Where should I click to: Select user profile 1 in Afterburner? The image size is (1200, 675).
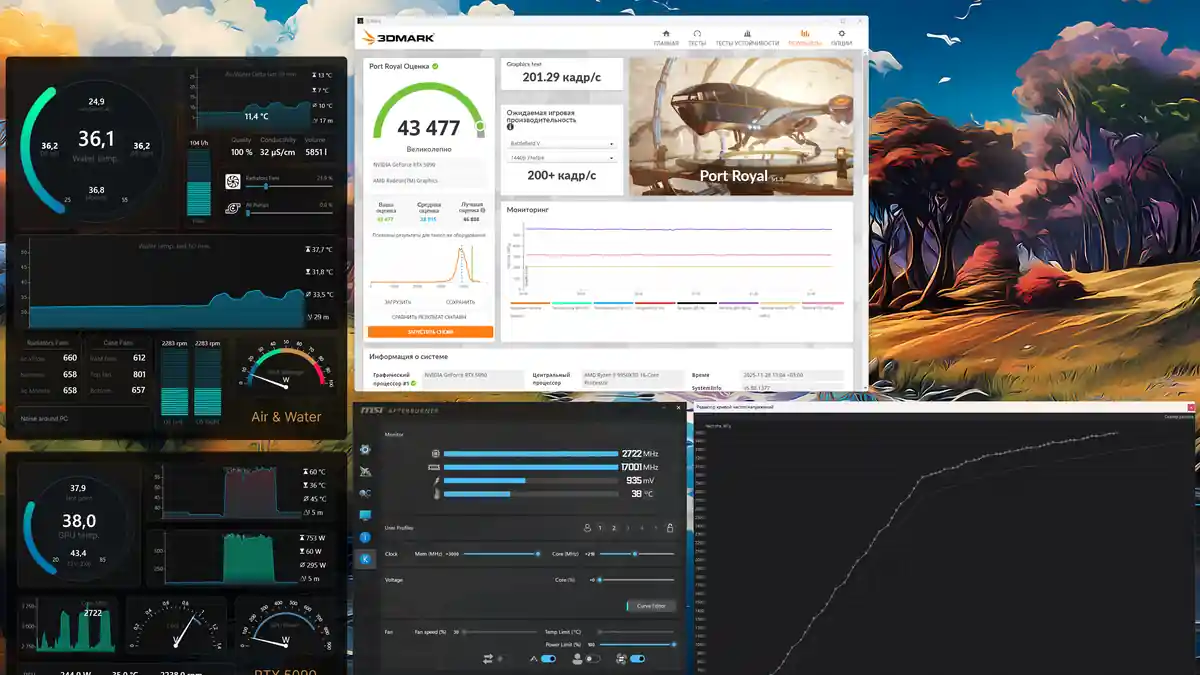[600, 528]
